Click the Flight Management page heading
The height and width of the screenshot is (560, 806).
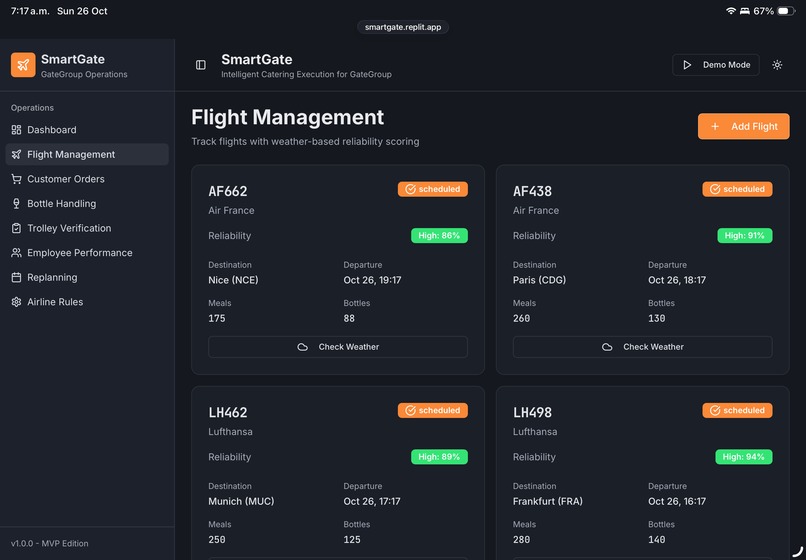[x=287, y=117]
